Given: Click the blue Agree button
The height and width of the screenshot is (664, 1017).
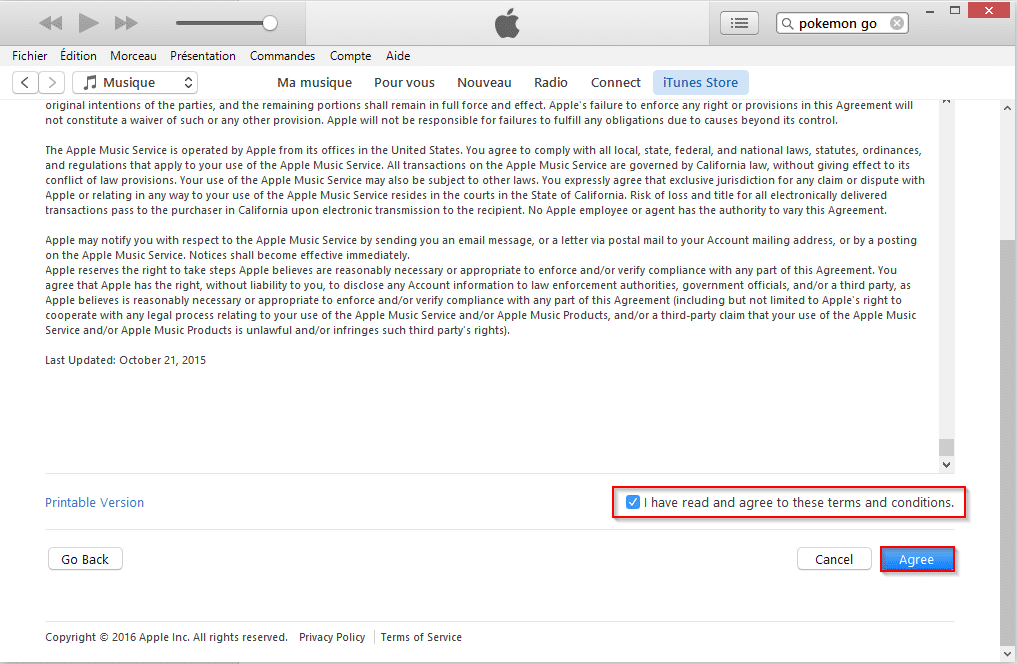Looking at the screenshot, I should click(x=916, y=559).
